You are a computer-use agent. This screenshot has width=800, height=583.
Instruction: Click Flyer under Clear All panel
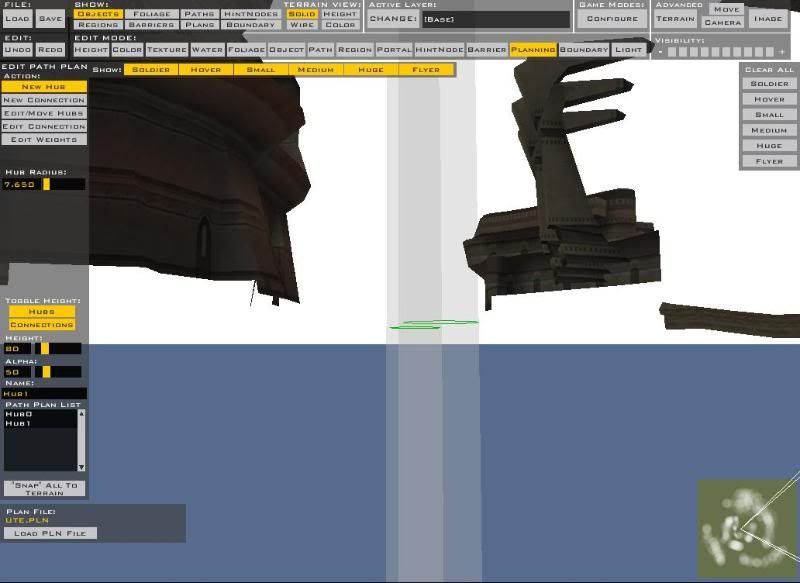pyautogui.click(x=769, y=161)
